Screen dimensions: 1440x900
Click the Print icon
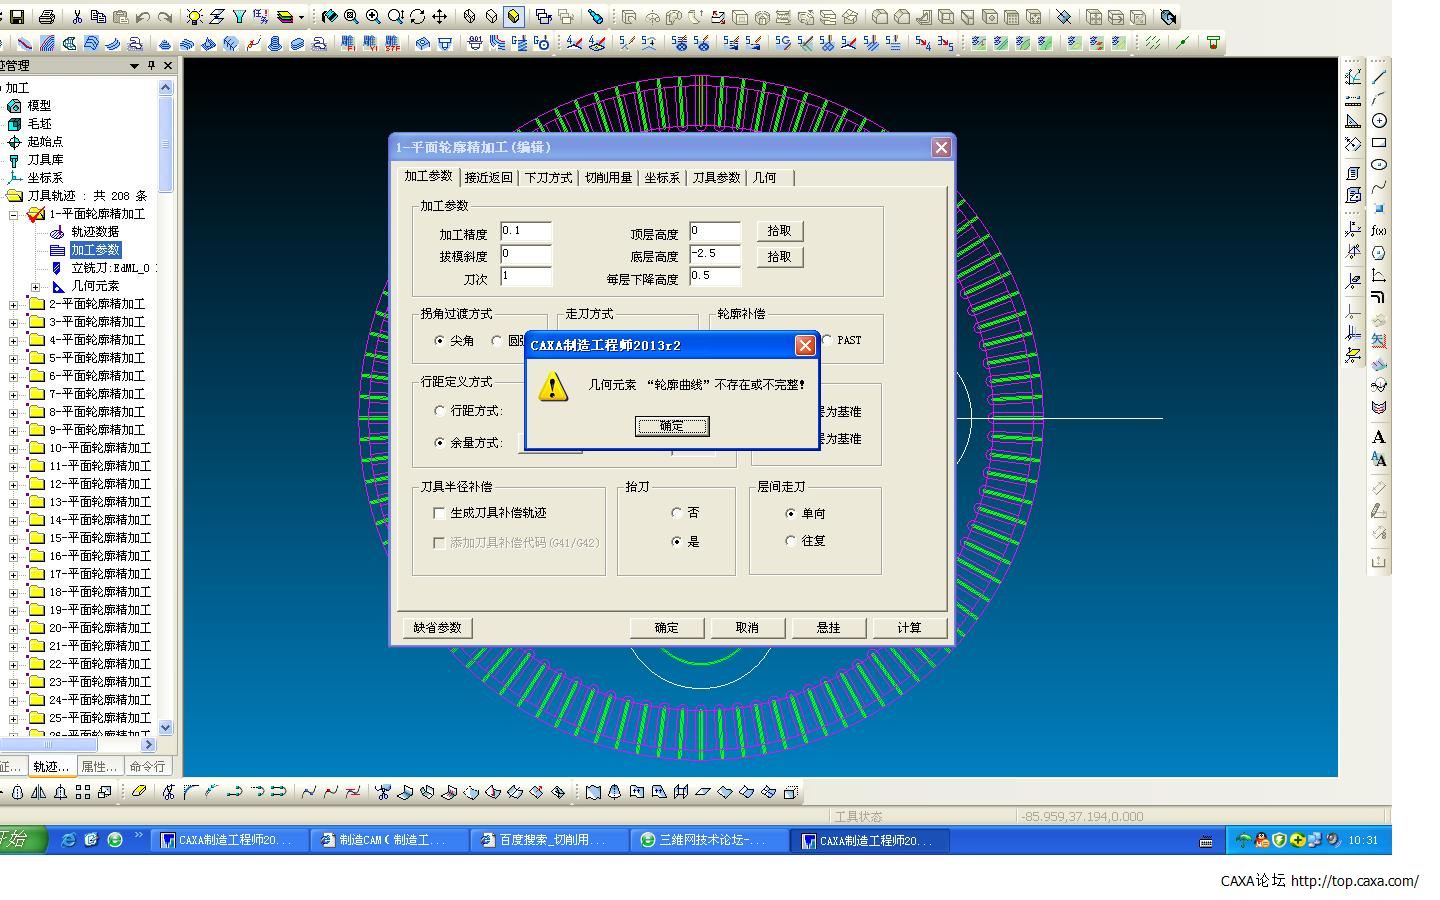tap(46, 17)
